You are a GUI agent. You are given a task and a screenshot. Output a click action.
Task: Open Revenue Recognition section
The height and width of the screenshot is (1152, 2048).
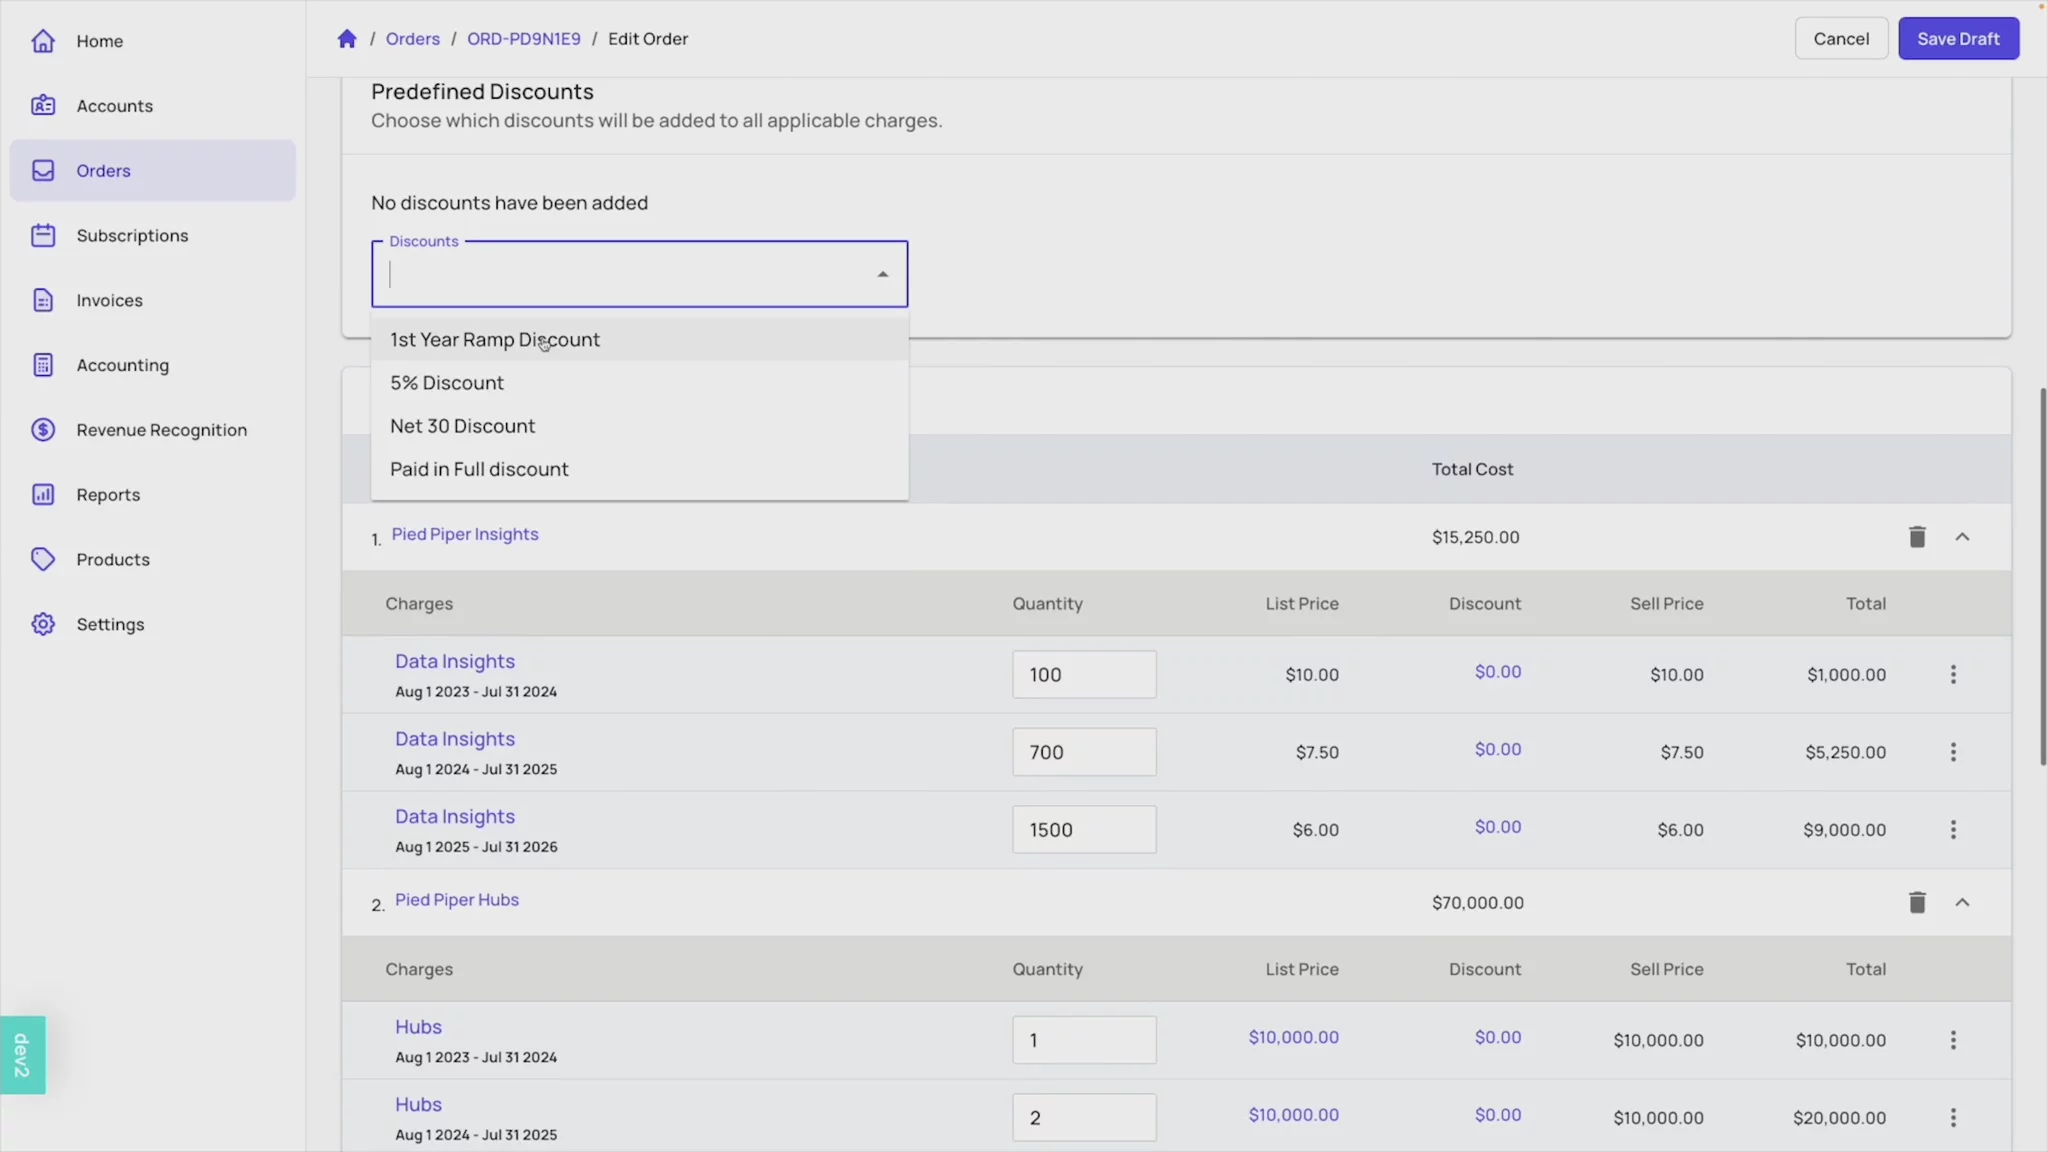pos(161,430)
